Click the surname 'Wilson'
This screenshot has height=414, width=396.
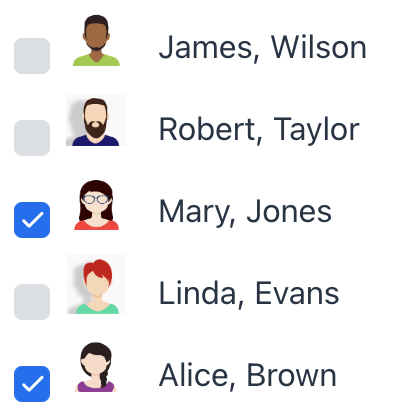(319, 47)
